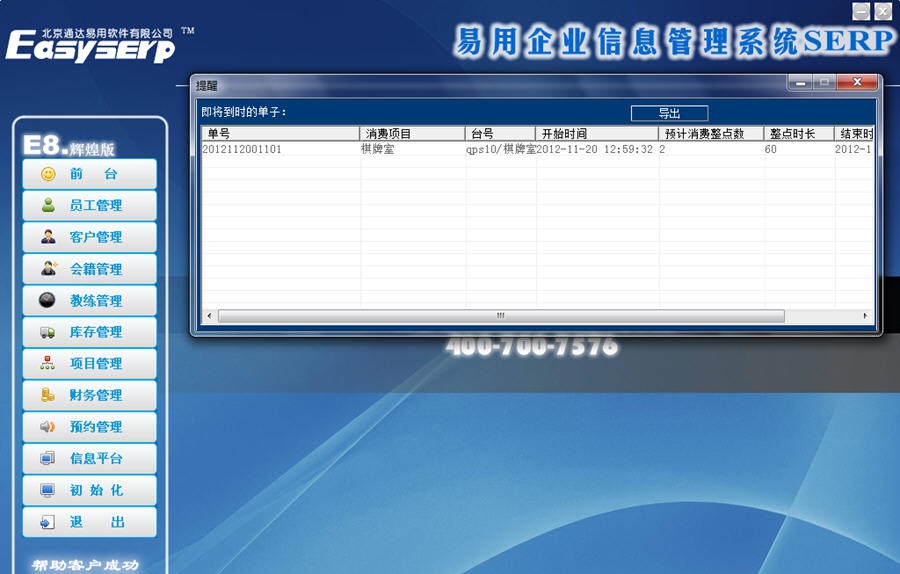The width and height of the screenshot is (900, 574).
Task: Choose 初始化 in the sidebar
Action: (90, 490)
